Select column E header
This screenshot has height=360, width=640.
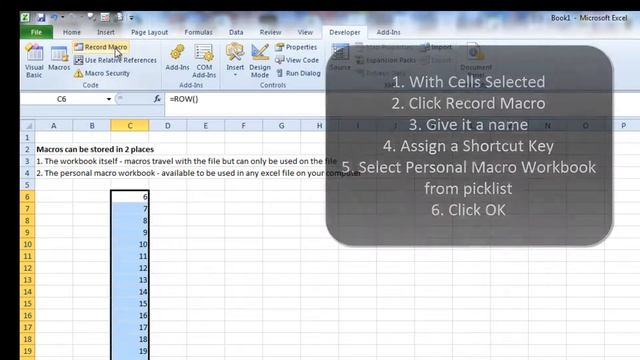click(206, 126)
